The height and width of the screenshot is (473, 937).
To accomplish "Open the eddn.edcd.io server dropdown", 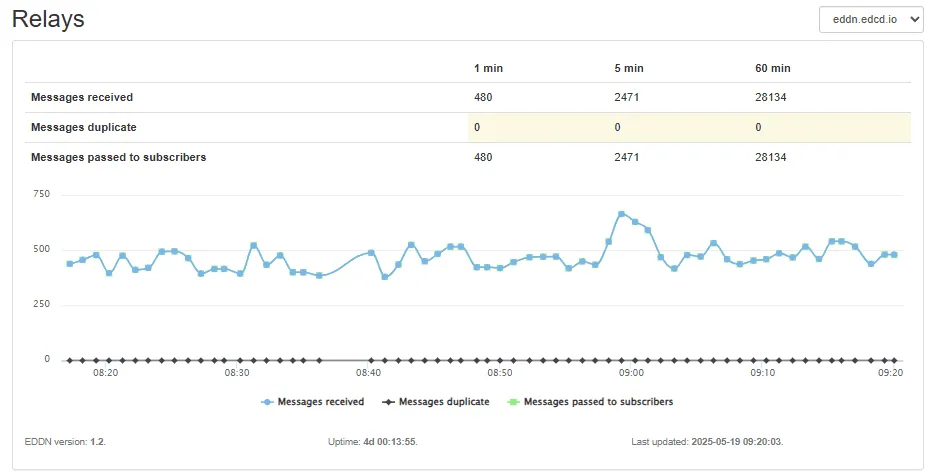I will point(870,20).
